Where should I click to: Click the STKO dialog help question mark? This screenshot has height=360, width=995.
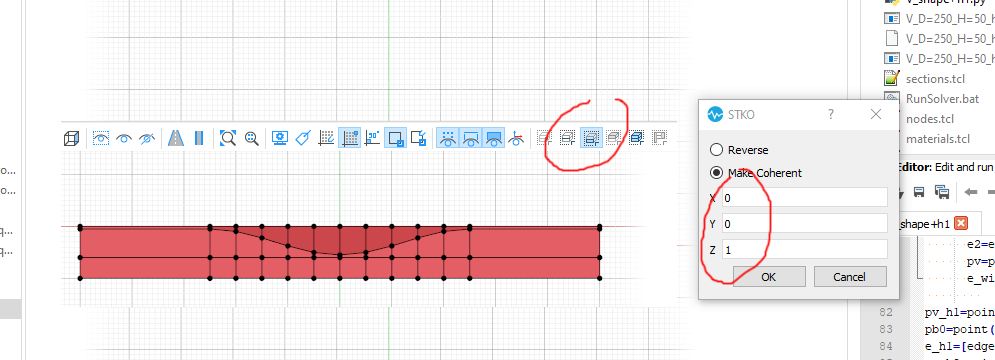[831, 114]
